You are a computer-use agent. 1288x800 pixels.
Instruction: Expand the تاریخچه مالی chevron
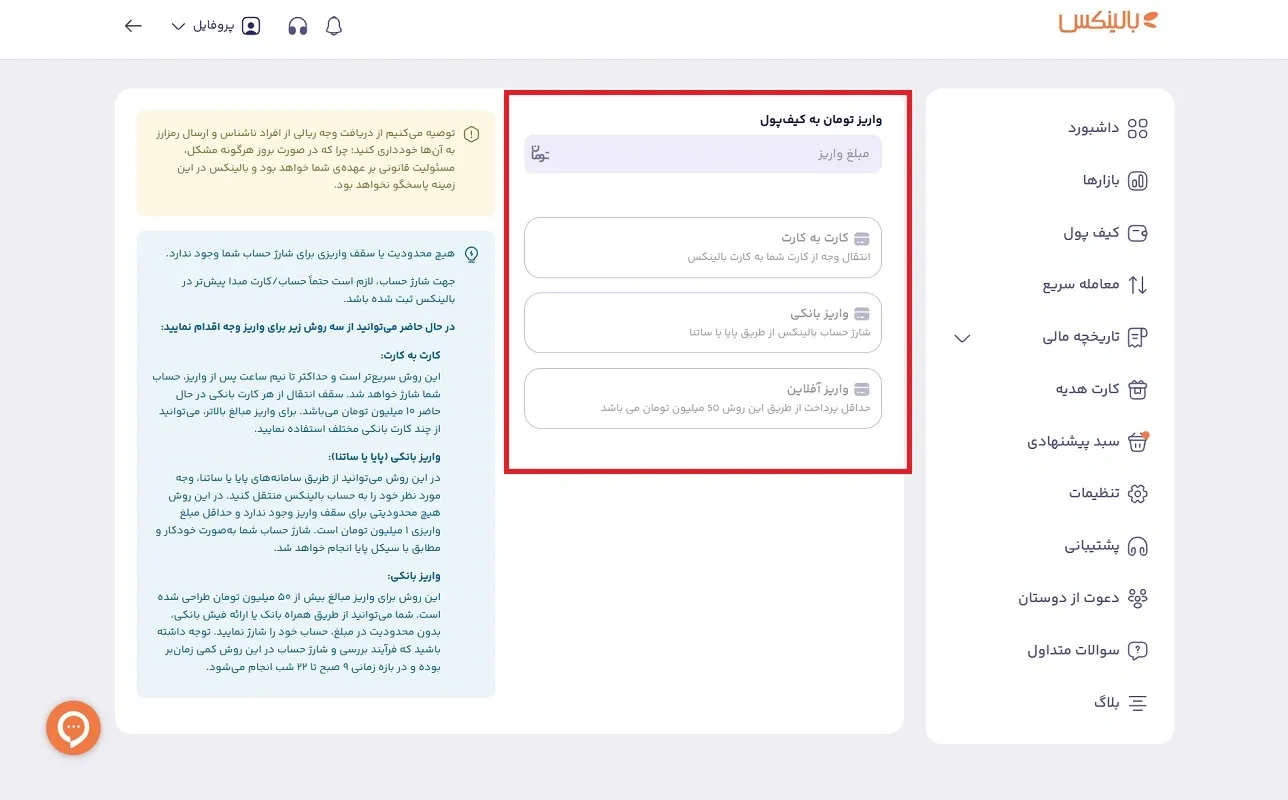(x=962, y=338)
